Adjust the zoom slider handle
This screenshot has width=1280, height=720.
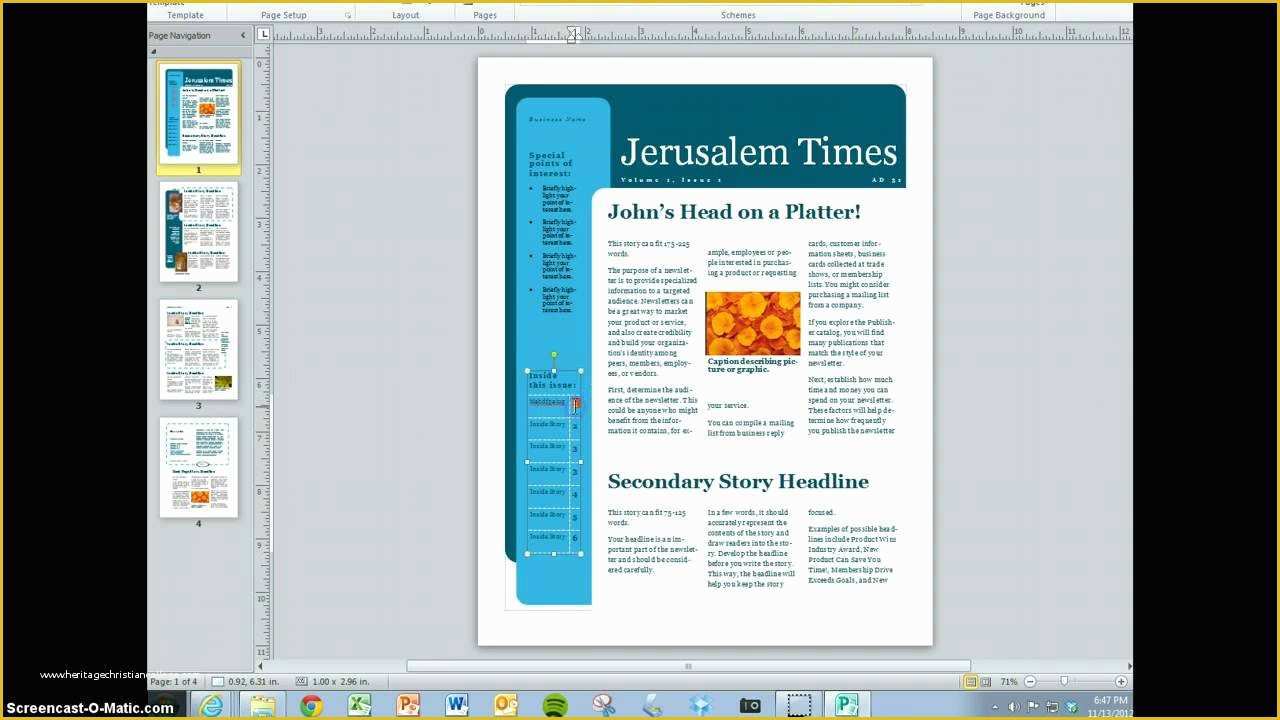[1064, 682]
